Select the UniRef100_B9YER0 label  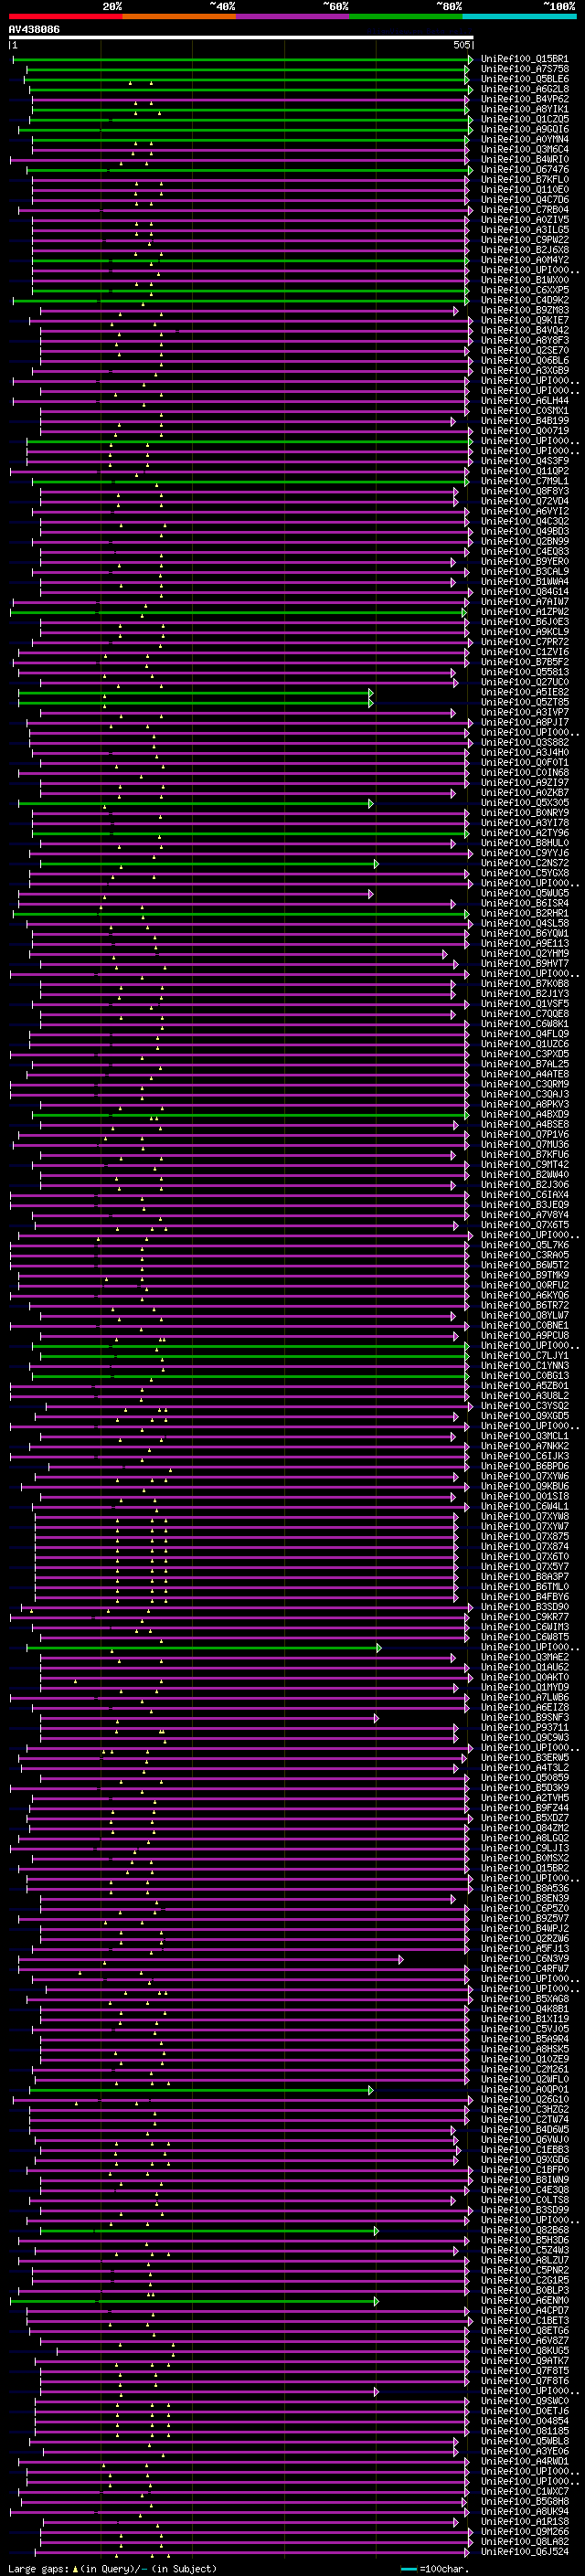pyautogui.click(x=524, y=562)
